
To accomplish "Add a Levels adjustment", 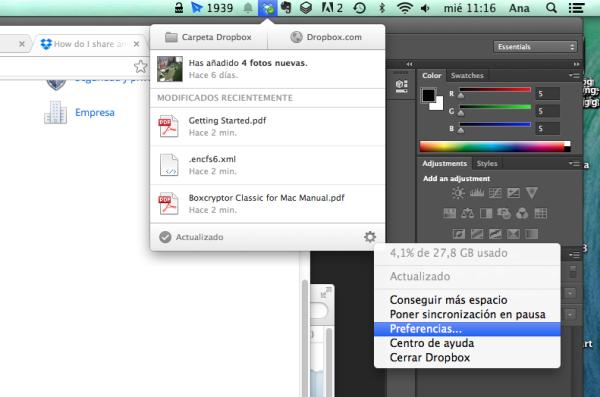I will pos(476,193).
